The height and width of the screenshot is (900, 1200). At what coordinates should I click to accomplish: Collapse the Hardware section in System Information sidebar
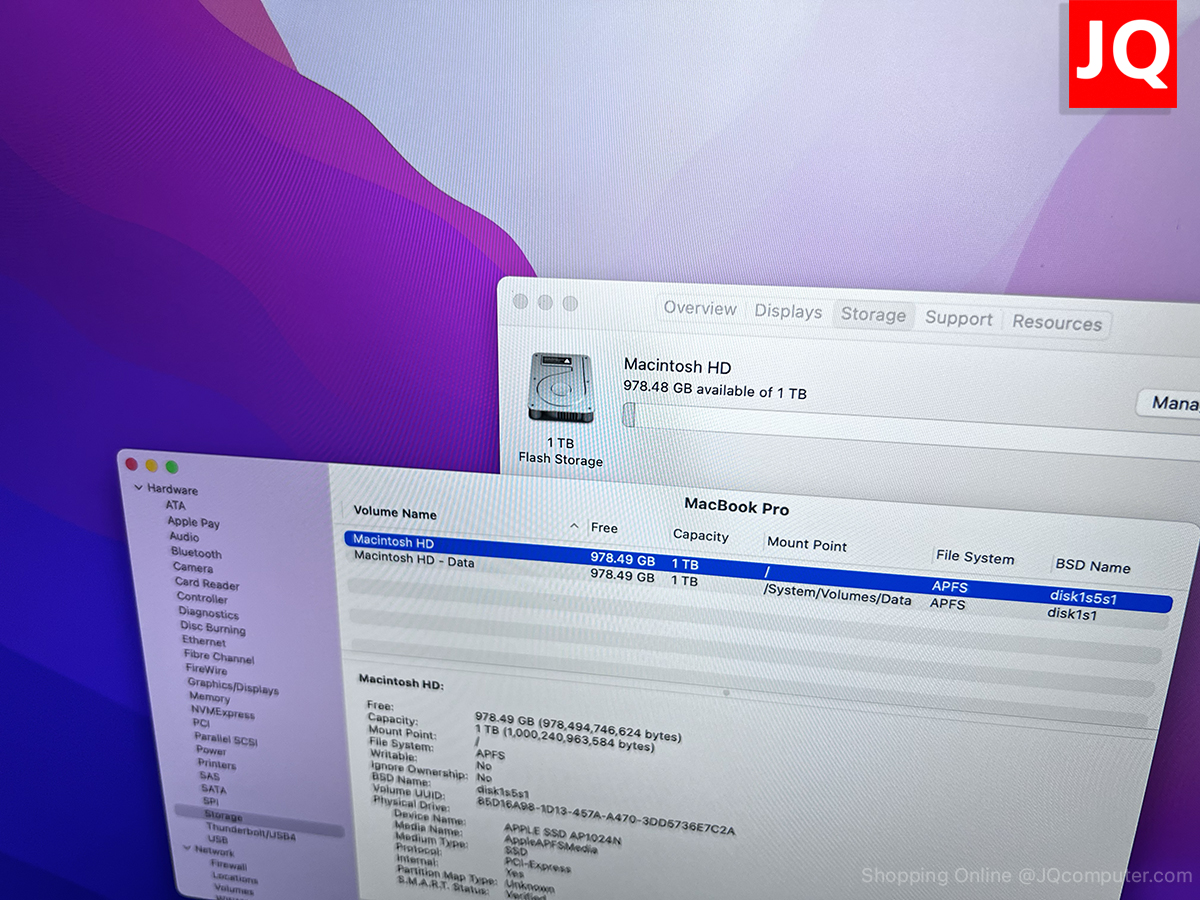139,488
